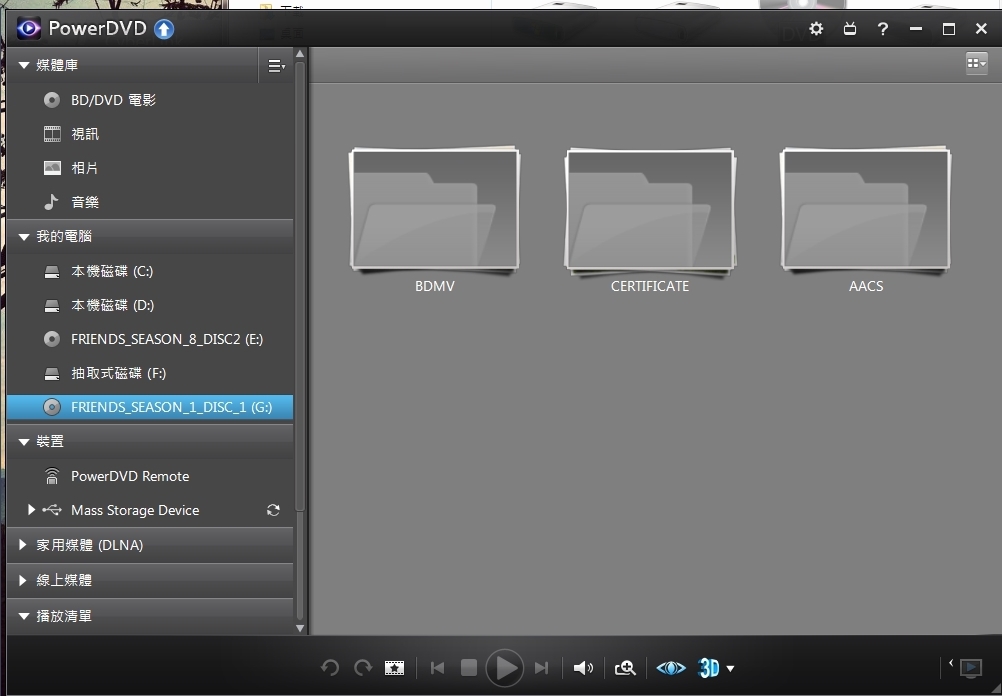This screenshot has width=1002, height=696.
Task: Open the help question mark
Action: 883,29
